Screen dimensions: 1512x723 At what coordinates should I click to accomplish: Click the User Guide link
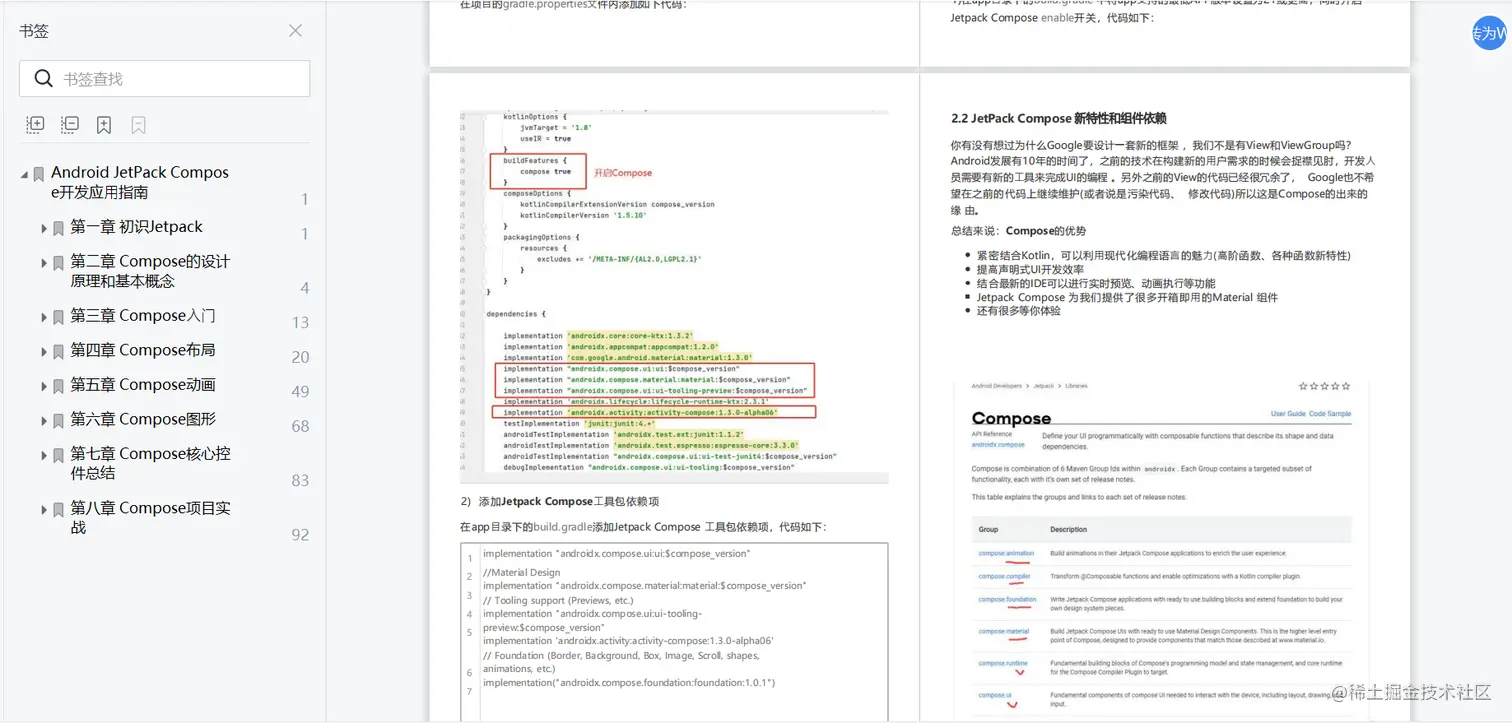(x=1288, y=414)
